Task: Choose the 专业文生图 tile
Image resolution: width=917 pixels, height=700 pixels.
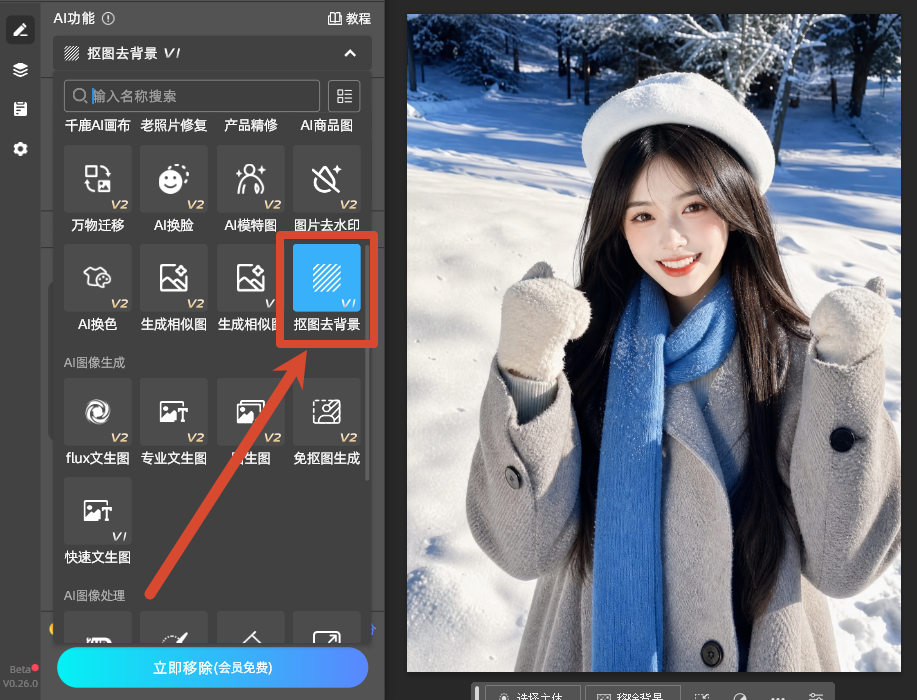Action: tap(174, 412)
